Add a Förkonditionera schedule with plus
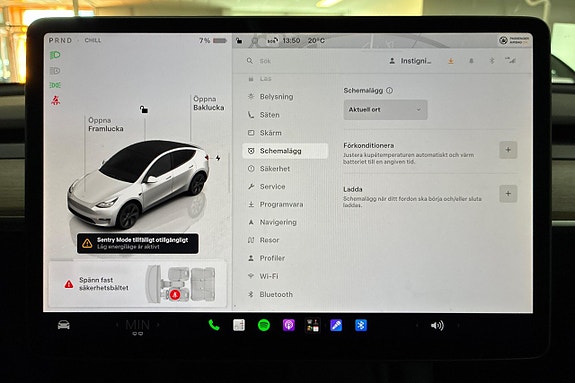The image size is (575, 383). [508, 150]
